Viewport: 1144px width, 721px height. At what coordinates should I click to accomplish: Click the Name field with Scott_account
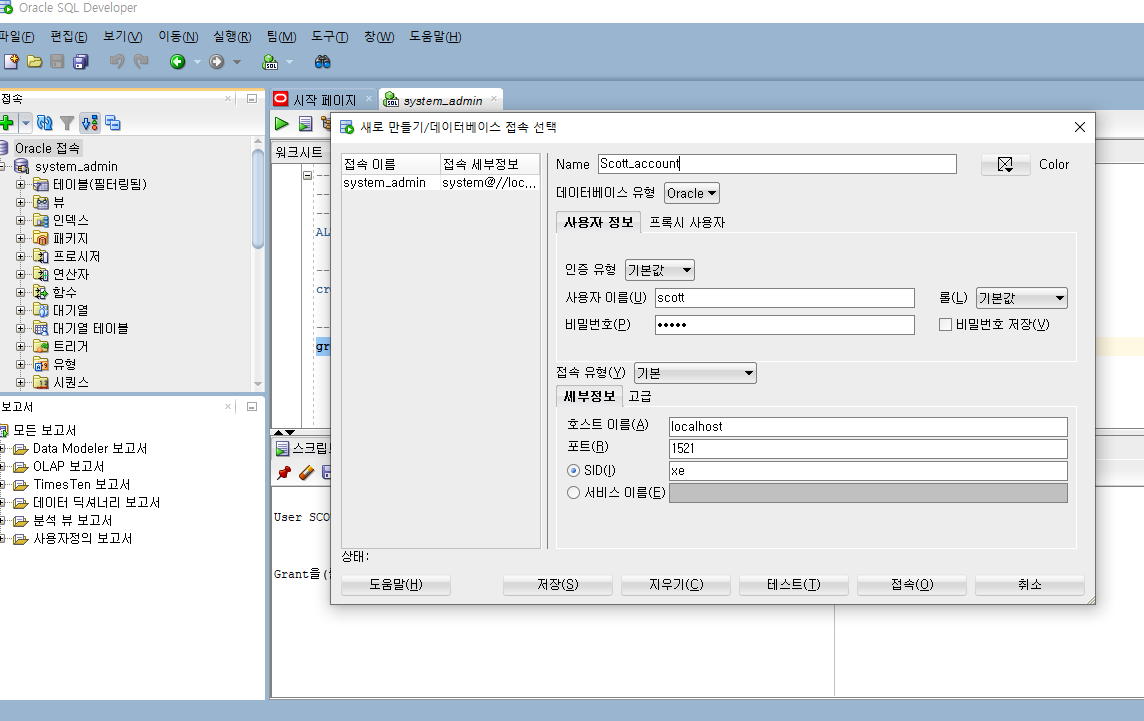(777, 164)
